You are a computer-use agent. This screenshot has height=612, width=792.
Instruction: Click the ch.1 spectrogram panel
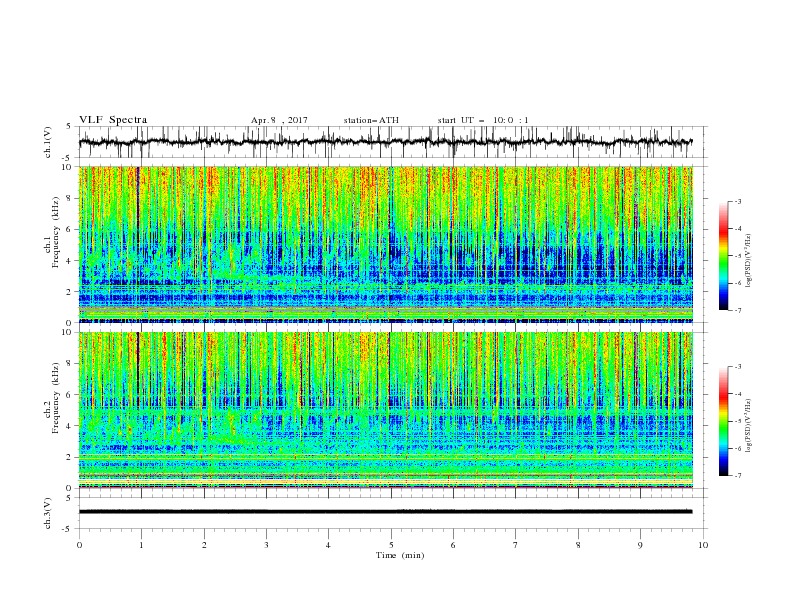(x=385, y=244)
